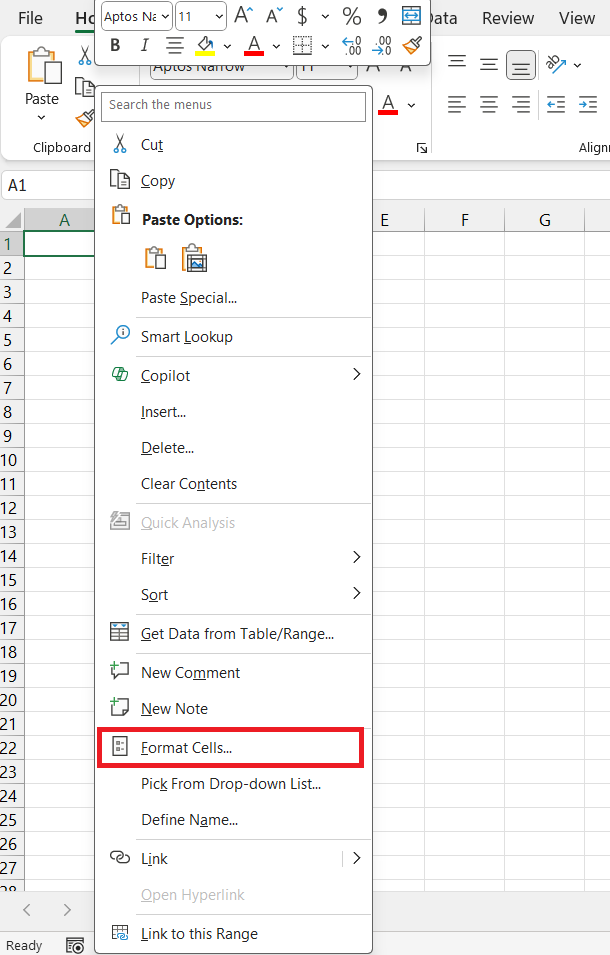Increase font size in mini toolbar
This screenshot has height=955, width=610.
coord(244,15)
